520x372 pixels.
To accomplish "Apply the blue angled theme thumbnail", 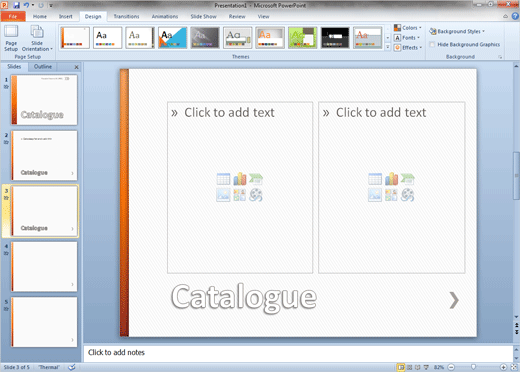I will coord(172,38).
